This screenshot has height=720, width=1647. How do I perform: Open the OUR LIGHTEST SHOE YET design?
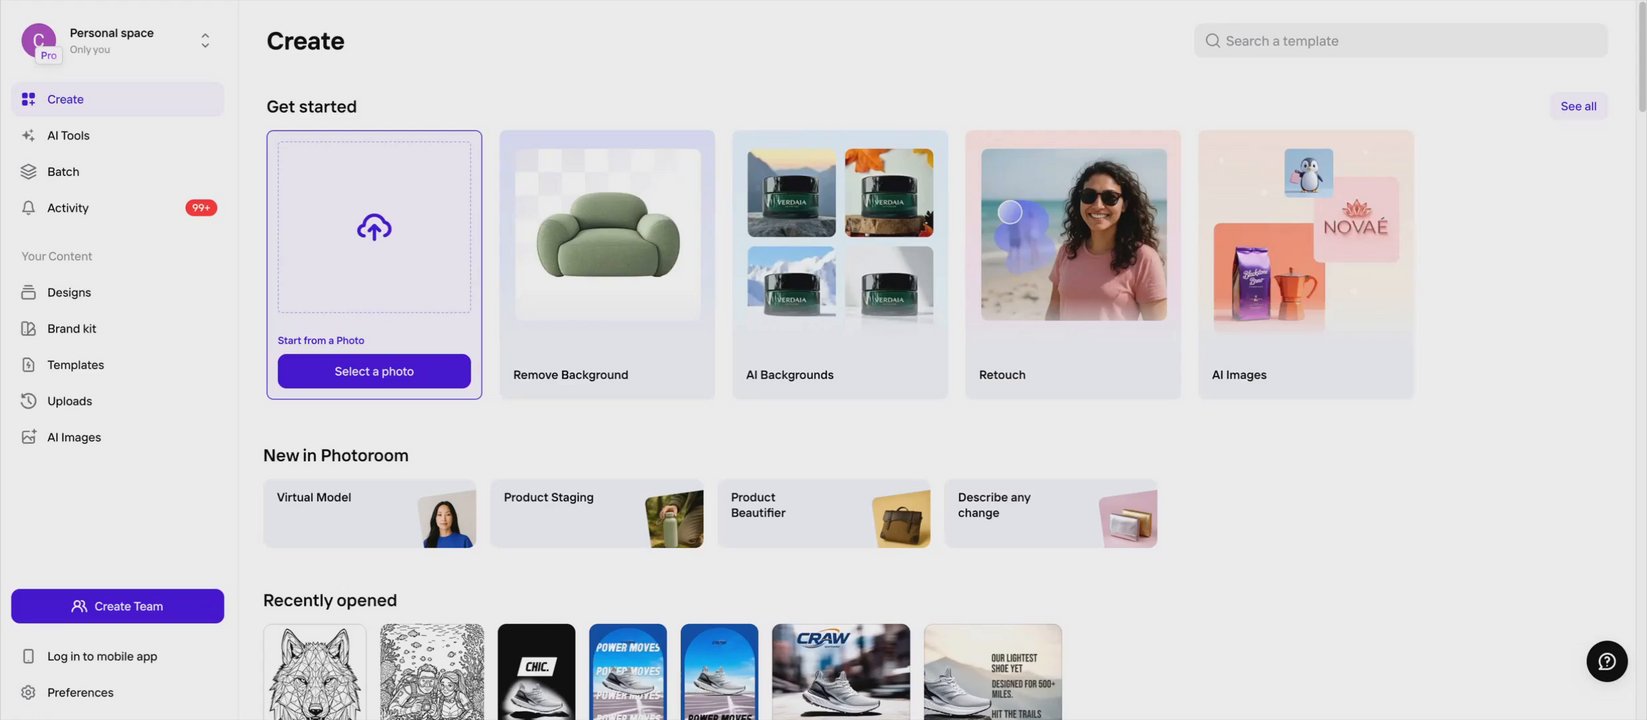[993, 672]
